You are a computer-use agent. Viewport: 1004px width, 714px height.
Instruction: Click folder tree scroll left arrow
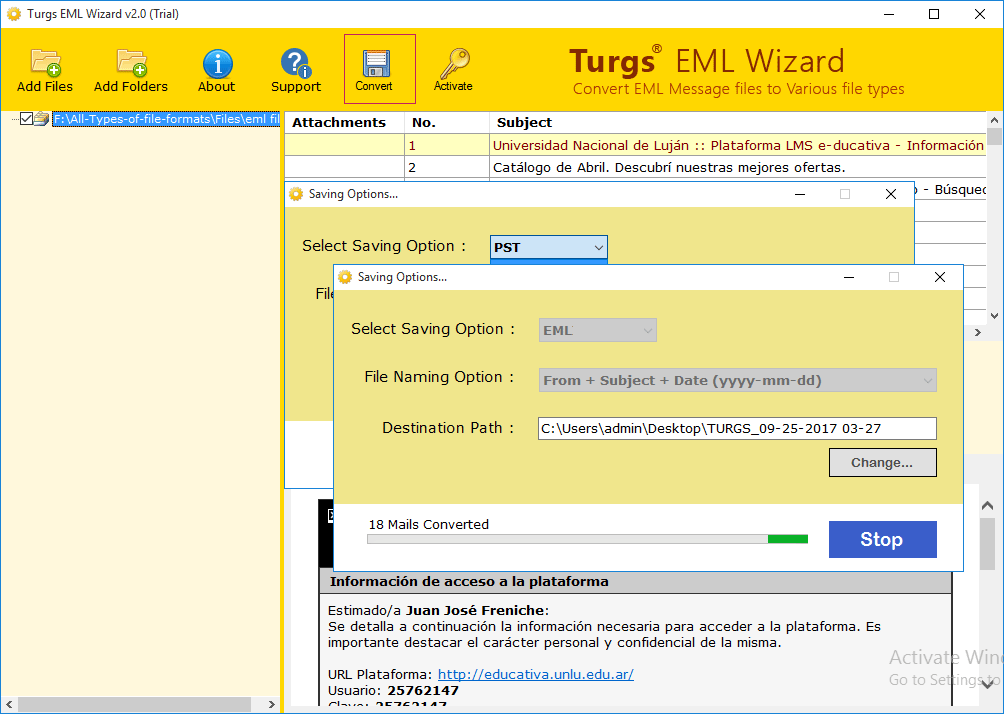point(9,704)
